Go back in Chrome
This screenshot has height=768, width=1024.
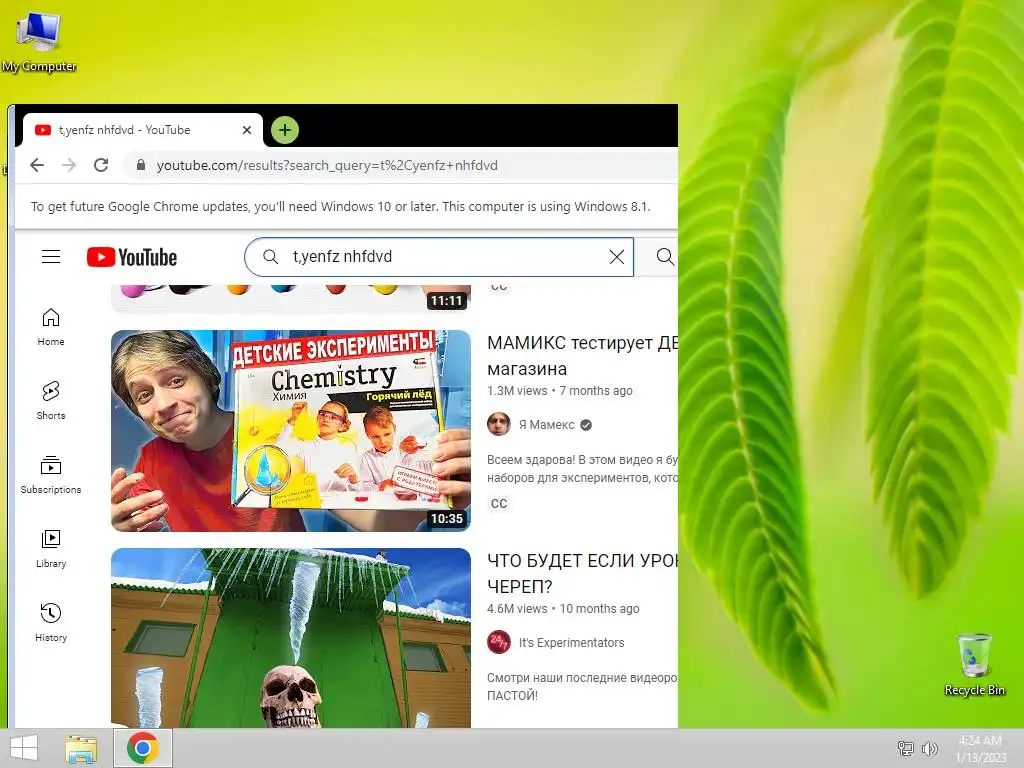tap(37, 165)
